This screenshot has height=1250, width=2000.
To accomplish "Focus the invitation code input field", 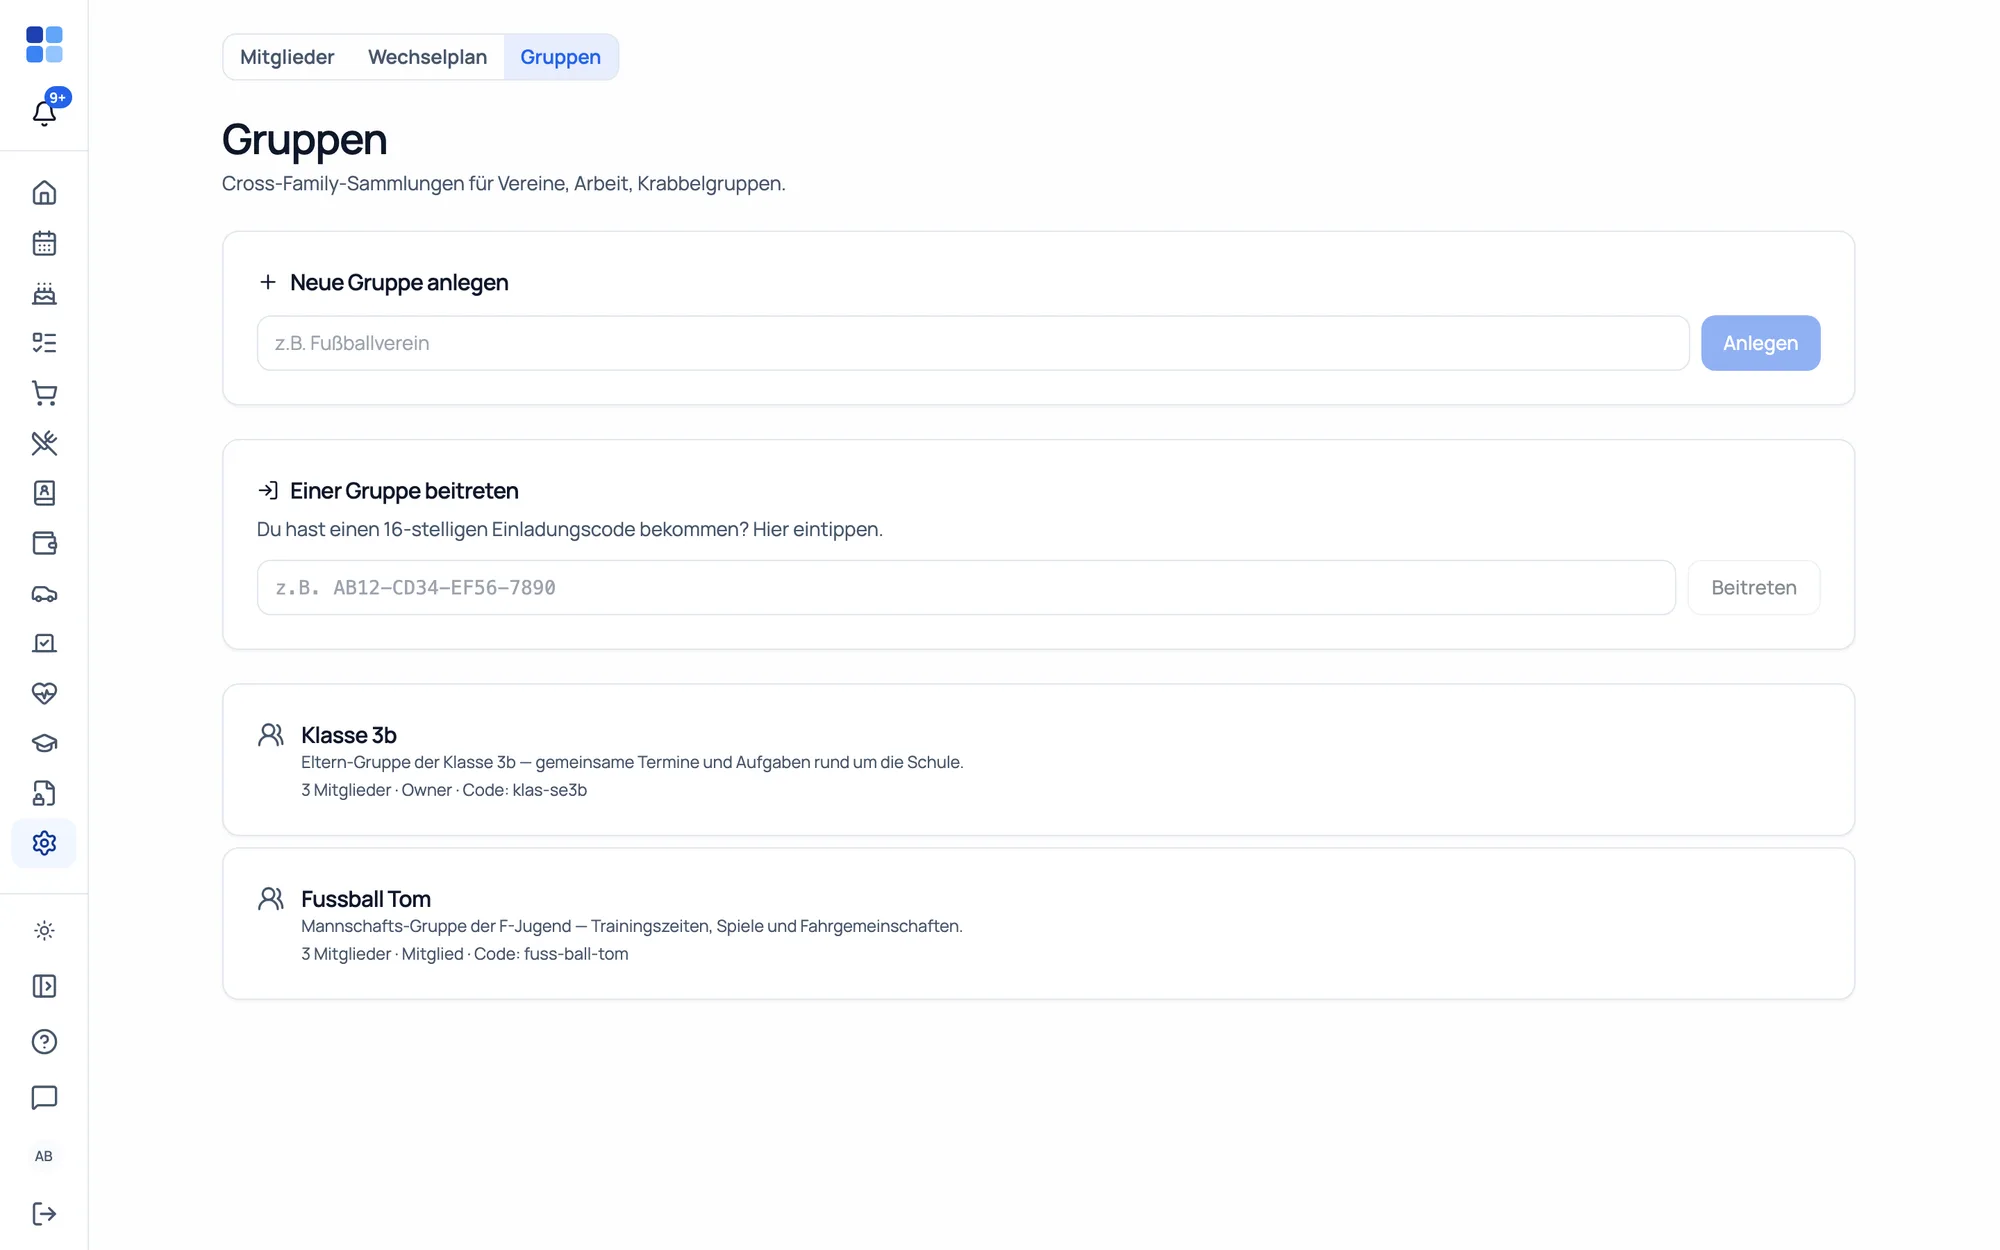I will (x=966, y=587).
